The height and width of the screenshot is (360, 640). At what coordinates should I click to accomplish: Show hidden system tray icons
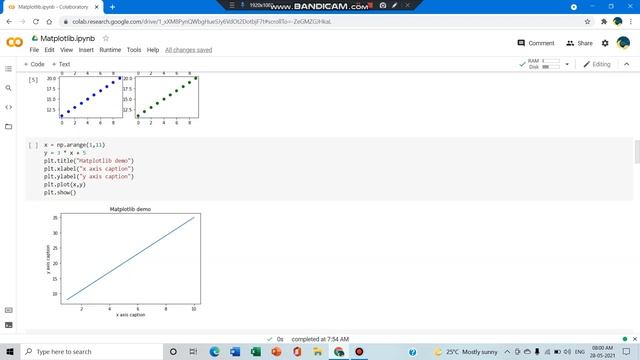coord(507,351)
